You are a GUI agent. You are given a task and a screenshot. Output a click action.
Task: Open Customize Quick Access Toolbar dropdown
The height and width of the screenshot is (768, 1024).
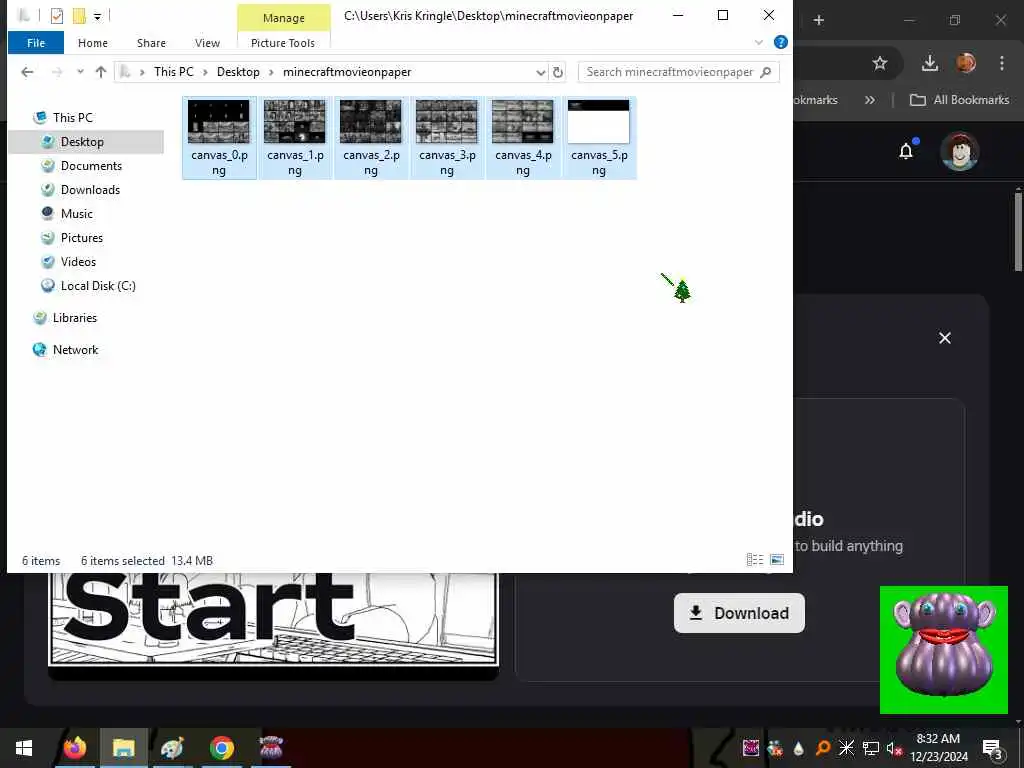97,16
